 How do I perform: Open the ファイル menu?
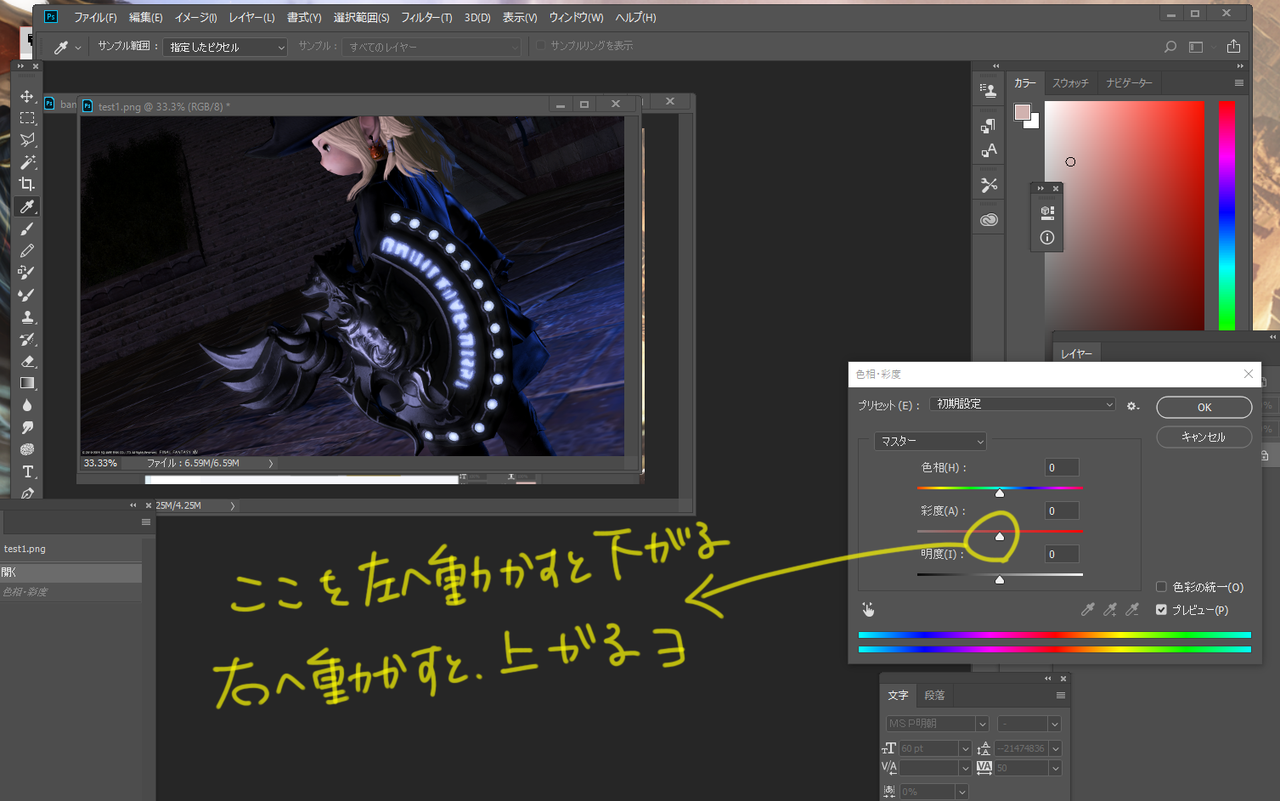coord(95,17)
